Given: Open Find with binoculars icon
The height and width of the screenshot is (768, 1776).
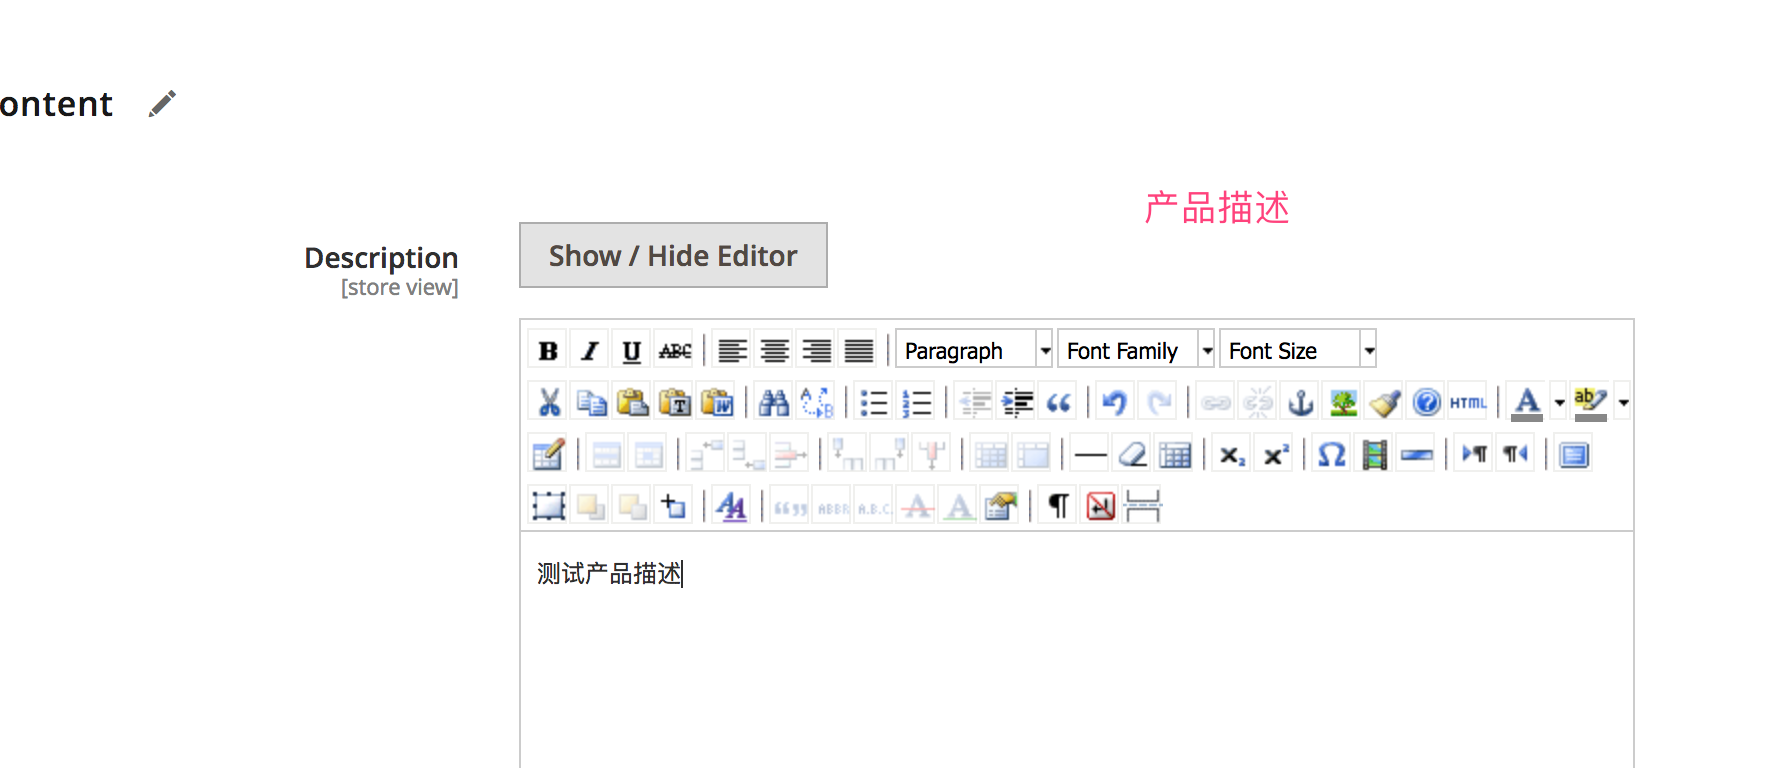Looking at the screenshot, I should tap(774, 402).
